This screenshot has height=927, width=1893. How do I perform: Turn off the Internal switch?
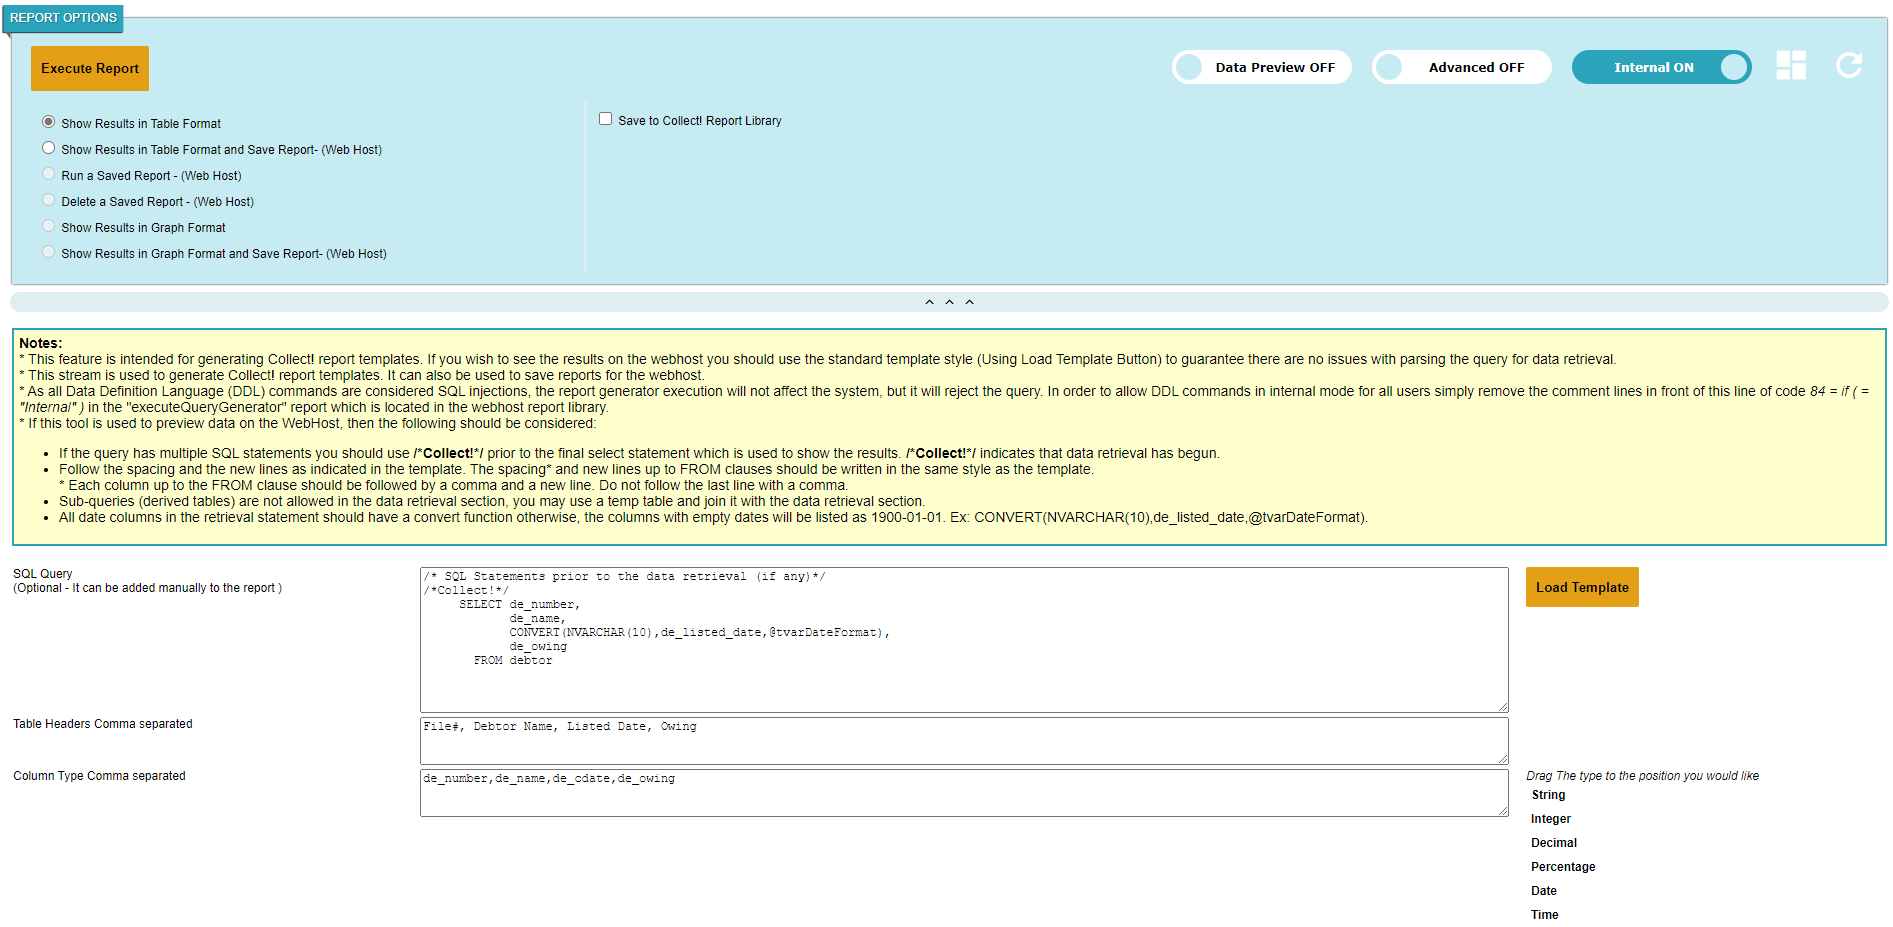pos(1661,67)
